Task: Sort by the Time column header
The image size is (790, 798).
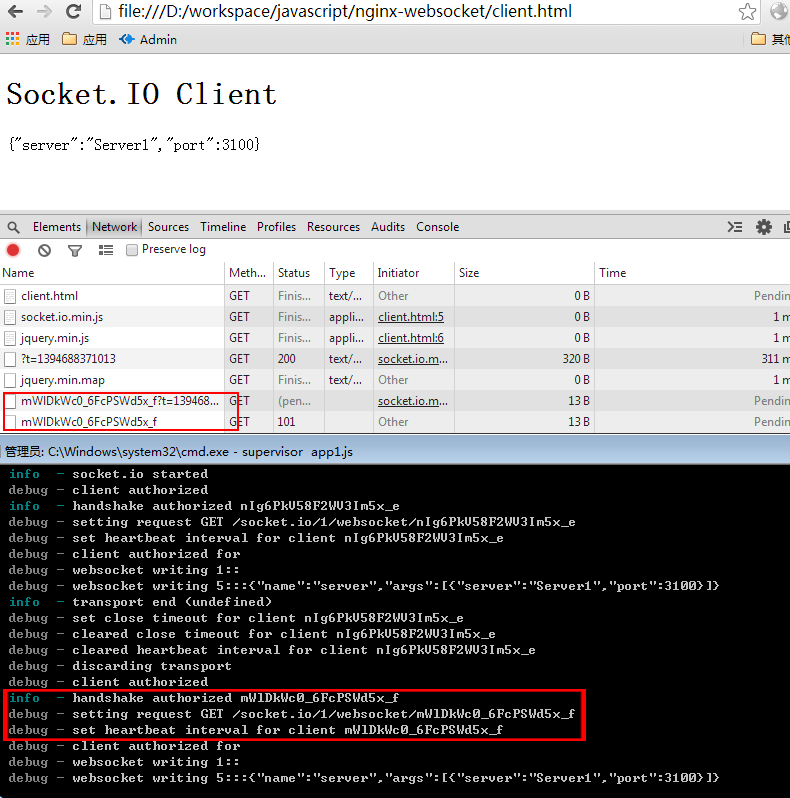Action: click(692, 273)
